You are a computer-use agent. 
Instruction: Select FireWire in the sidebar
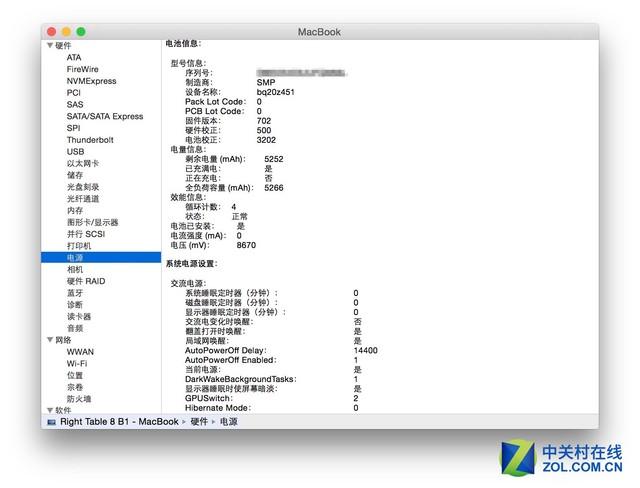[82, 69]
